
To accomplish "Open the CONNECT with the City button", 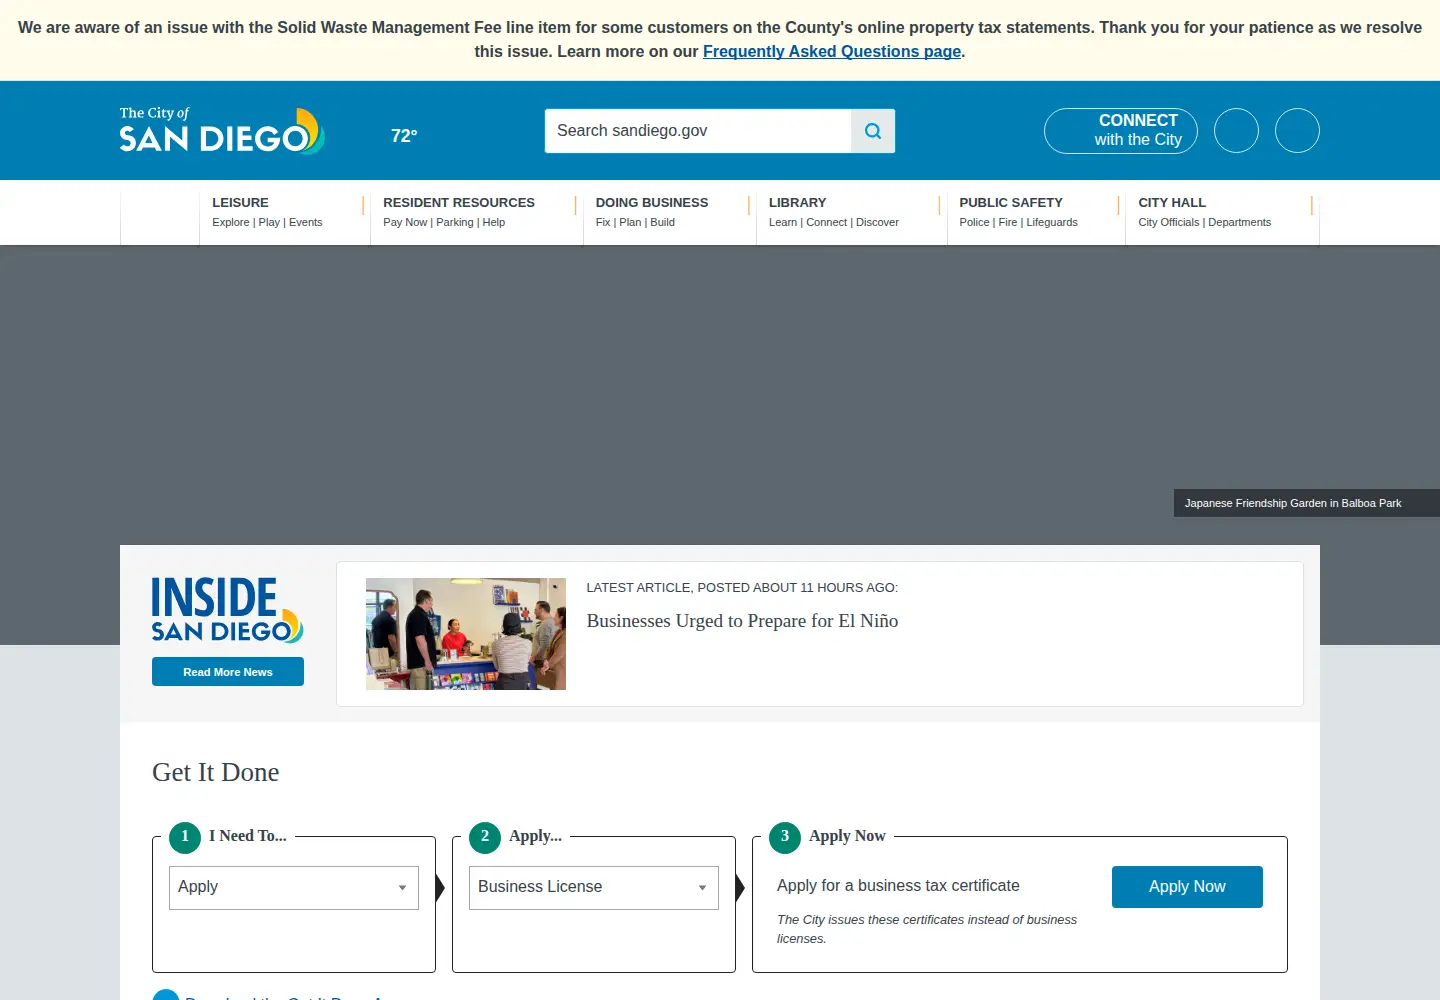I will (1121, 130).
